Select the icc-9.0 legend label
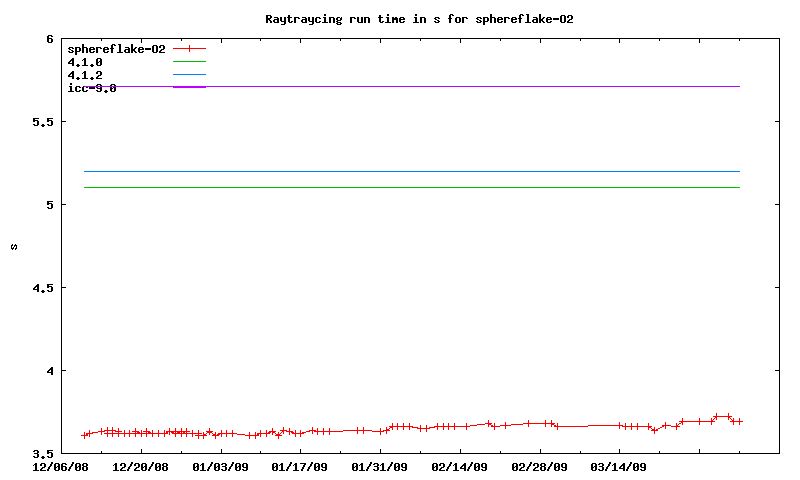Screen dimensions: 800x480 coord(92,88)
